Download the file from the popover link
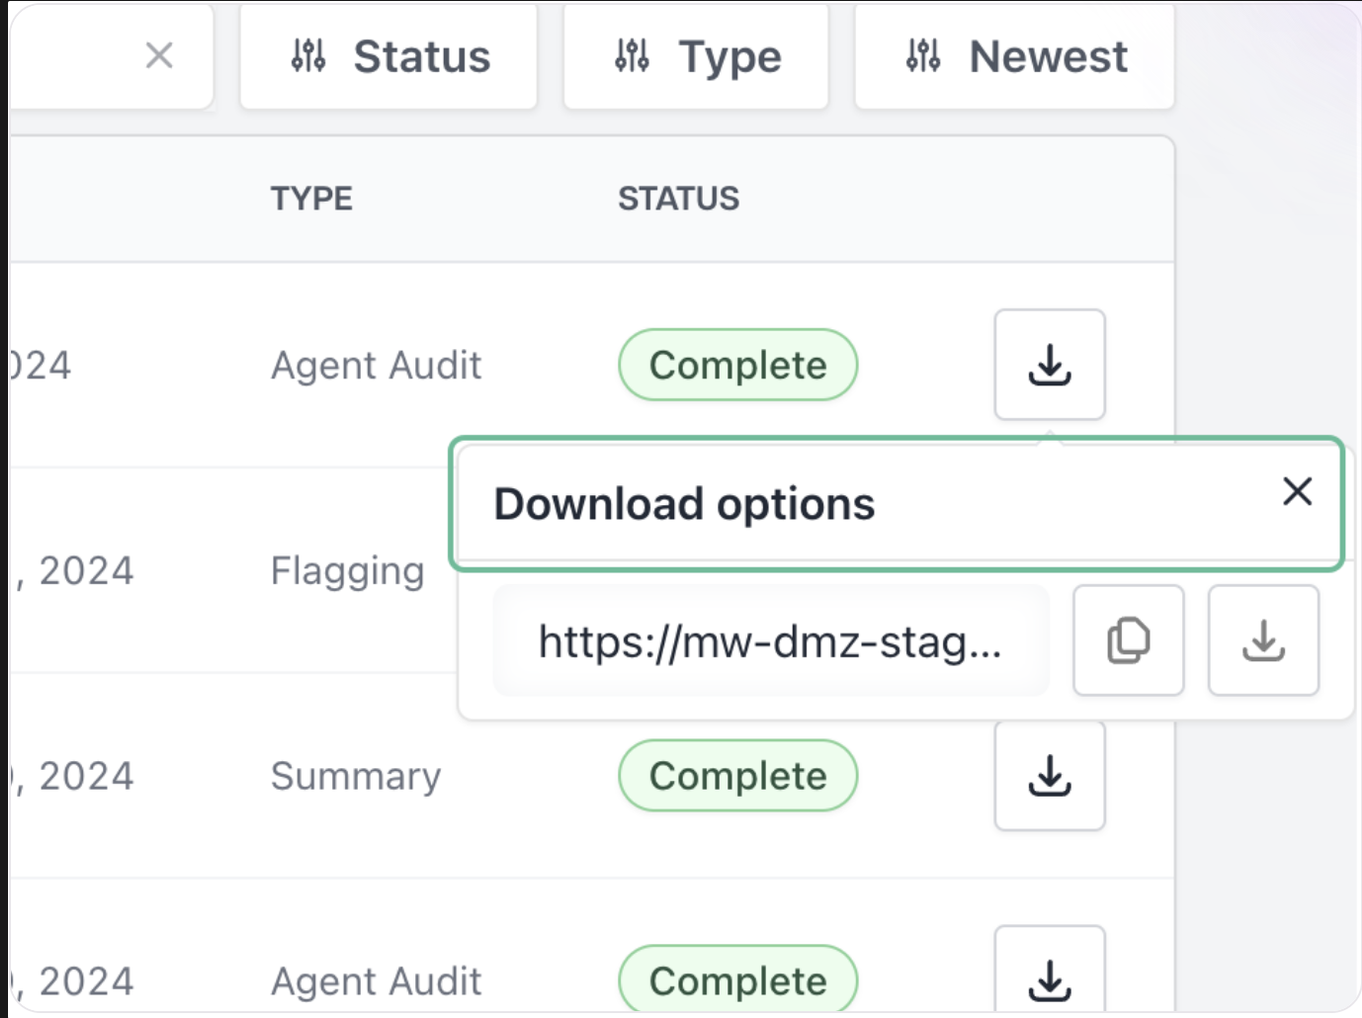This screenshot has height=1018, width=1362. (x=1264, y=640)
